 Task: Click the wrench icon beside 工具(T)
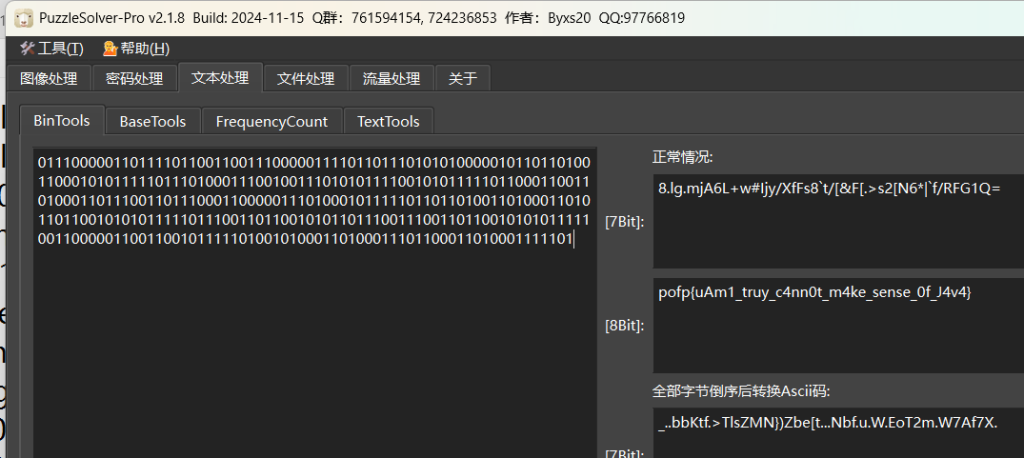click(27, 49)
